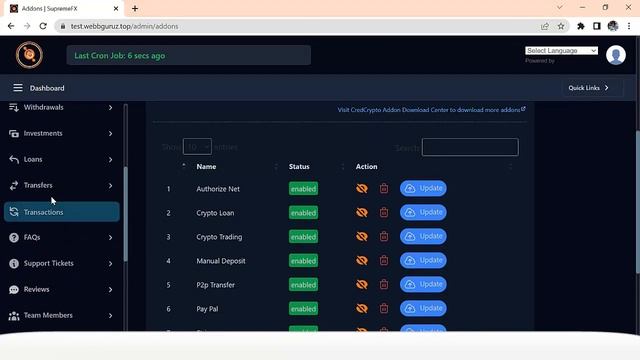Expand the Loans submenu chevron

point(110,160)
